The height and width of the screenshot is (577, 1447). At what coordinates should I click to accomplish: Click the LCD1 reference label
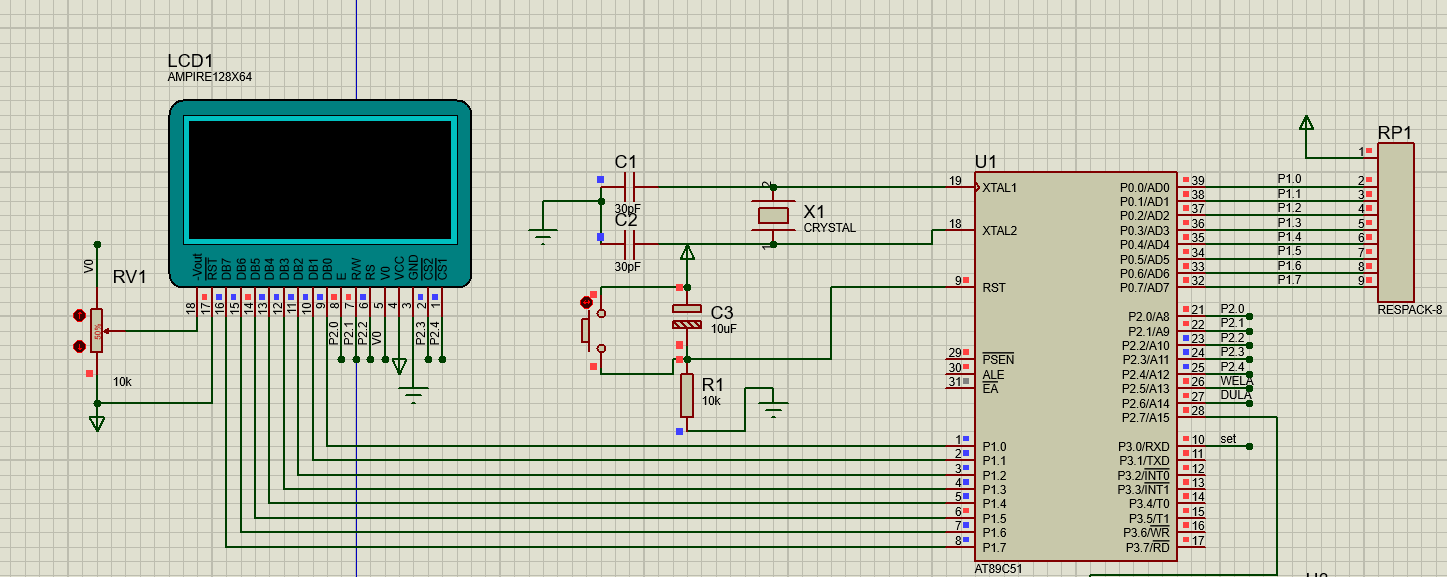tap(190, 61)
